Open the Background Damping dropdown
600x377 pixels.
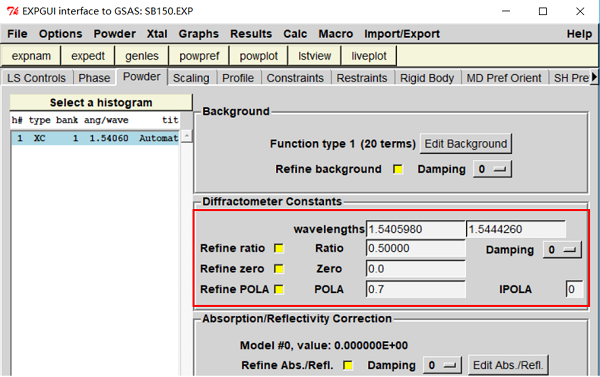coord(492,169)
